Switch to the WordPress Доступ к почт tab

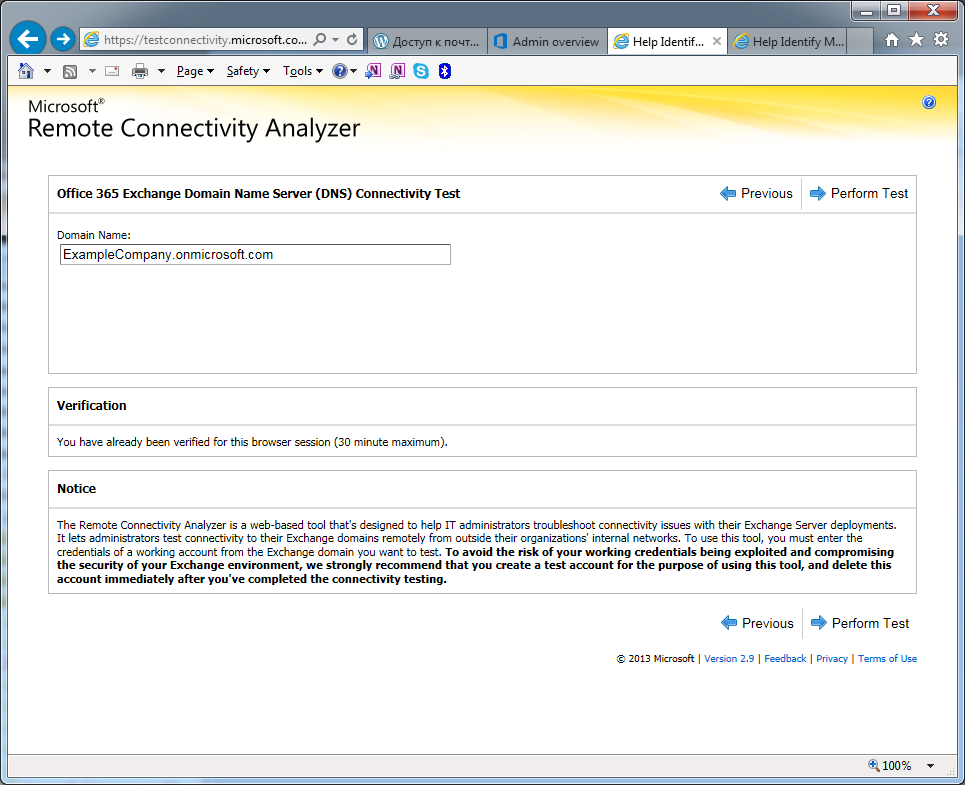point(427,41)
